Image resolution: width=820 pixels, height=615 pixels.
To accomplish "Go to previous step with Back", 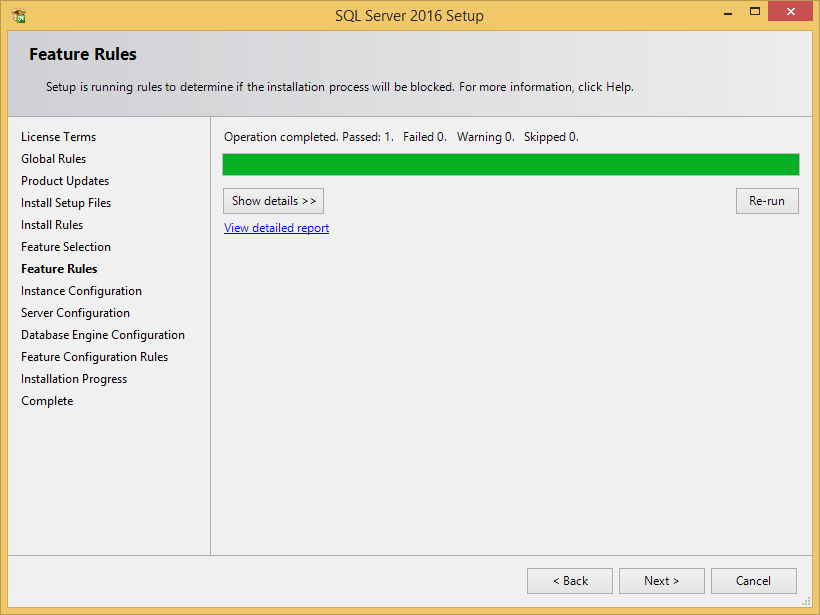I will point(570,581).
